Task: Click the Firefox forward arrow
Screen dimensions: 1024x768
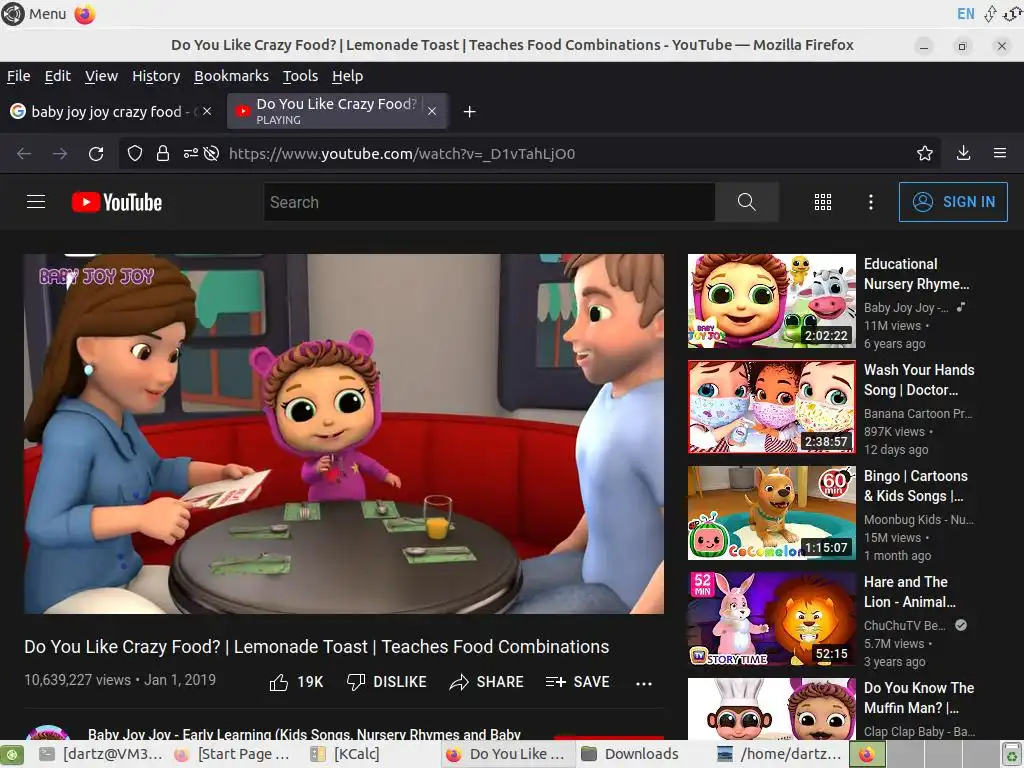Action: tap(60, 153)
